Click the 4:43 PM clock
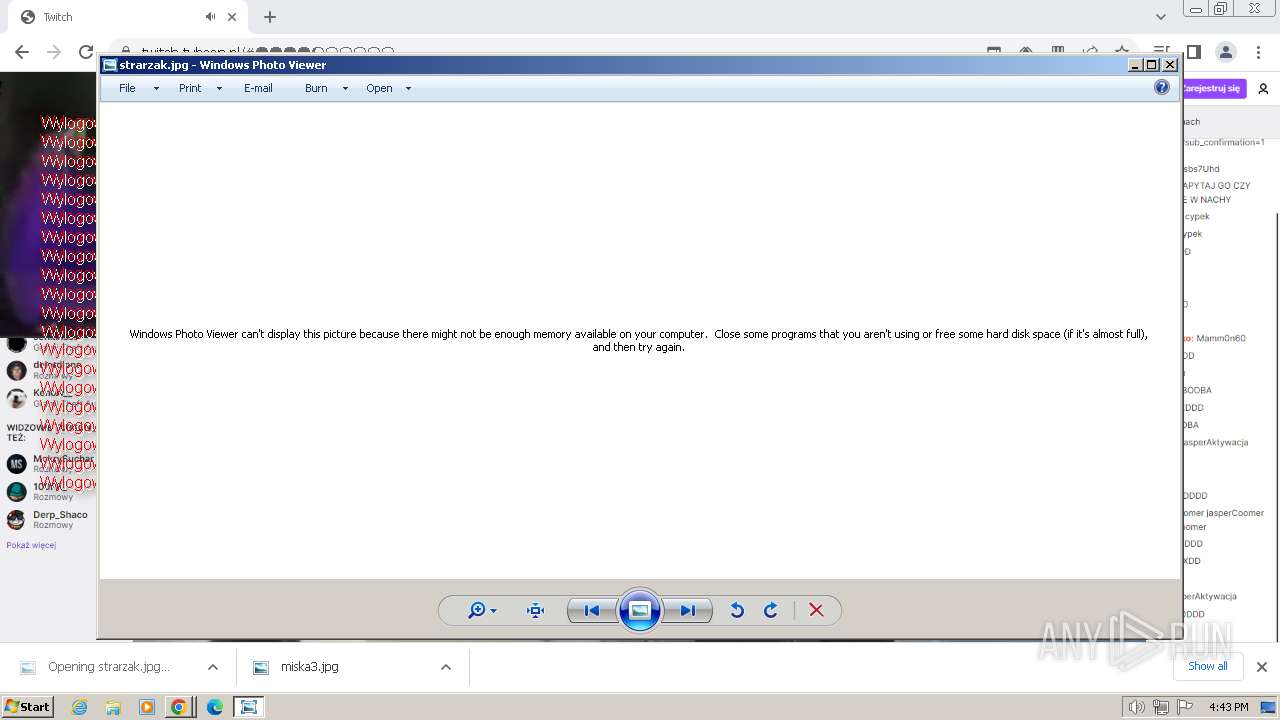 pyautogui.click(x=1228, y=707)
